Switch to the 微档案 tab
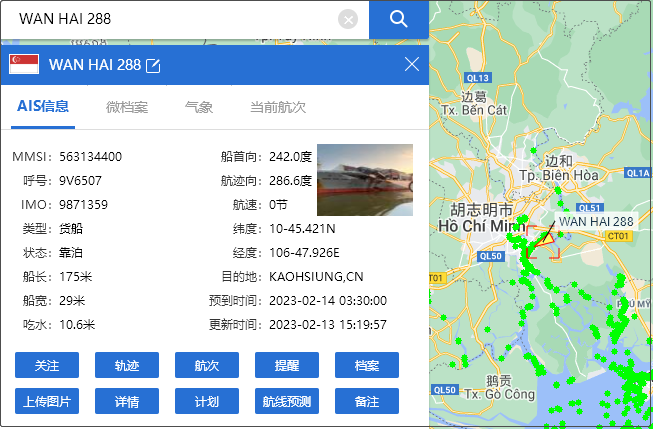The image size is (653, 429). coord(127,106)
